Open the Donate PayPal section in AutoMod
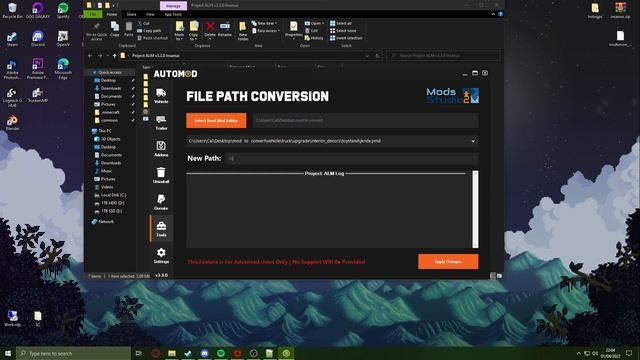Viewport: 640px width, 360px height. (x=161, y=202)
